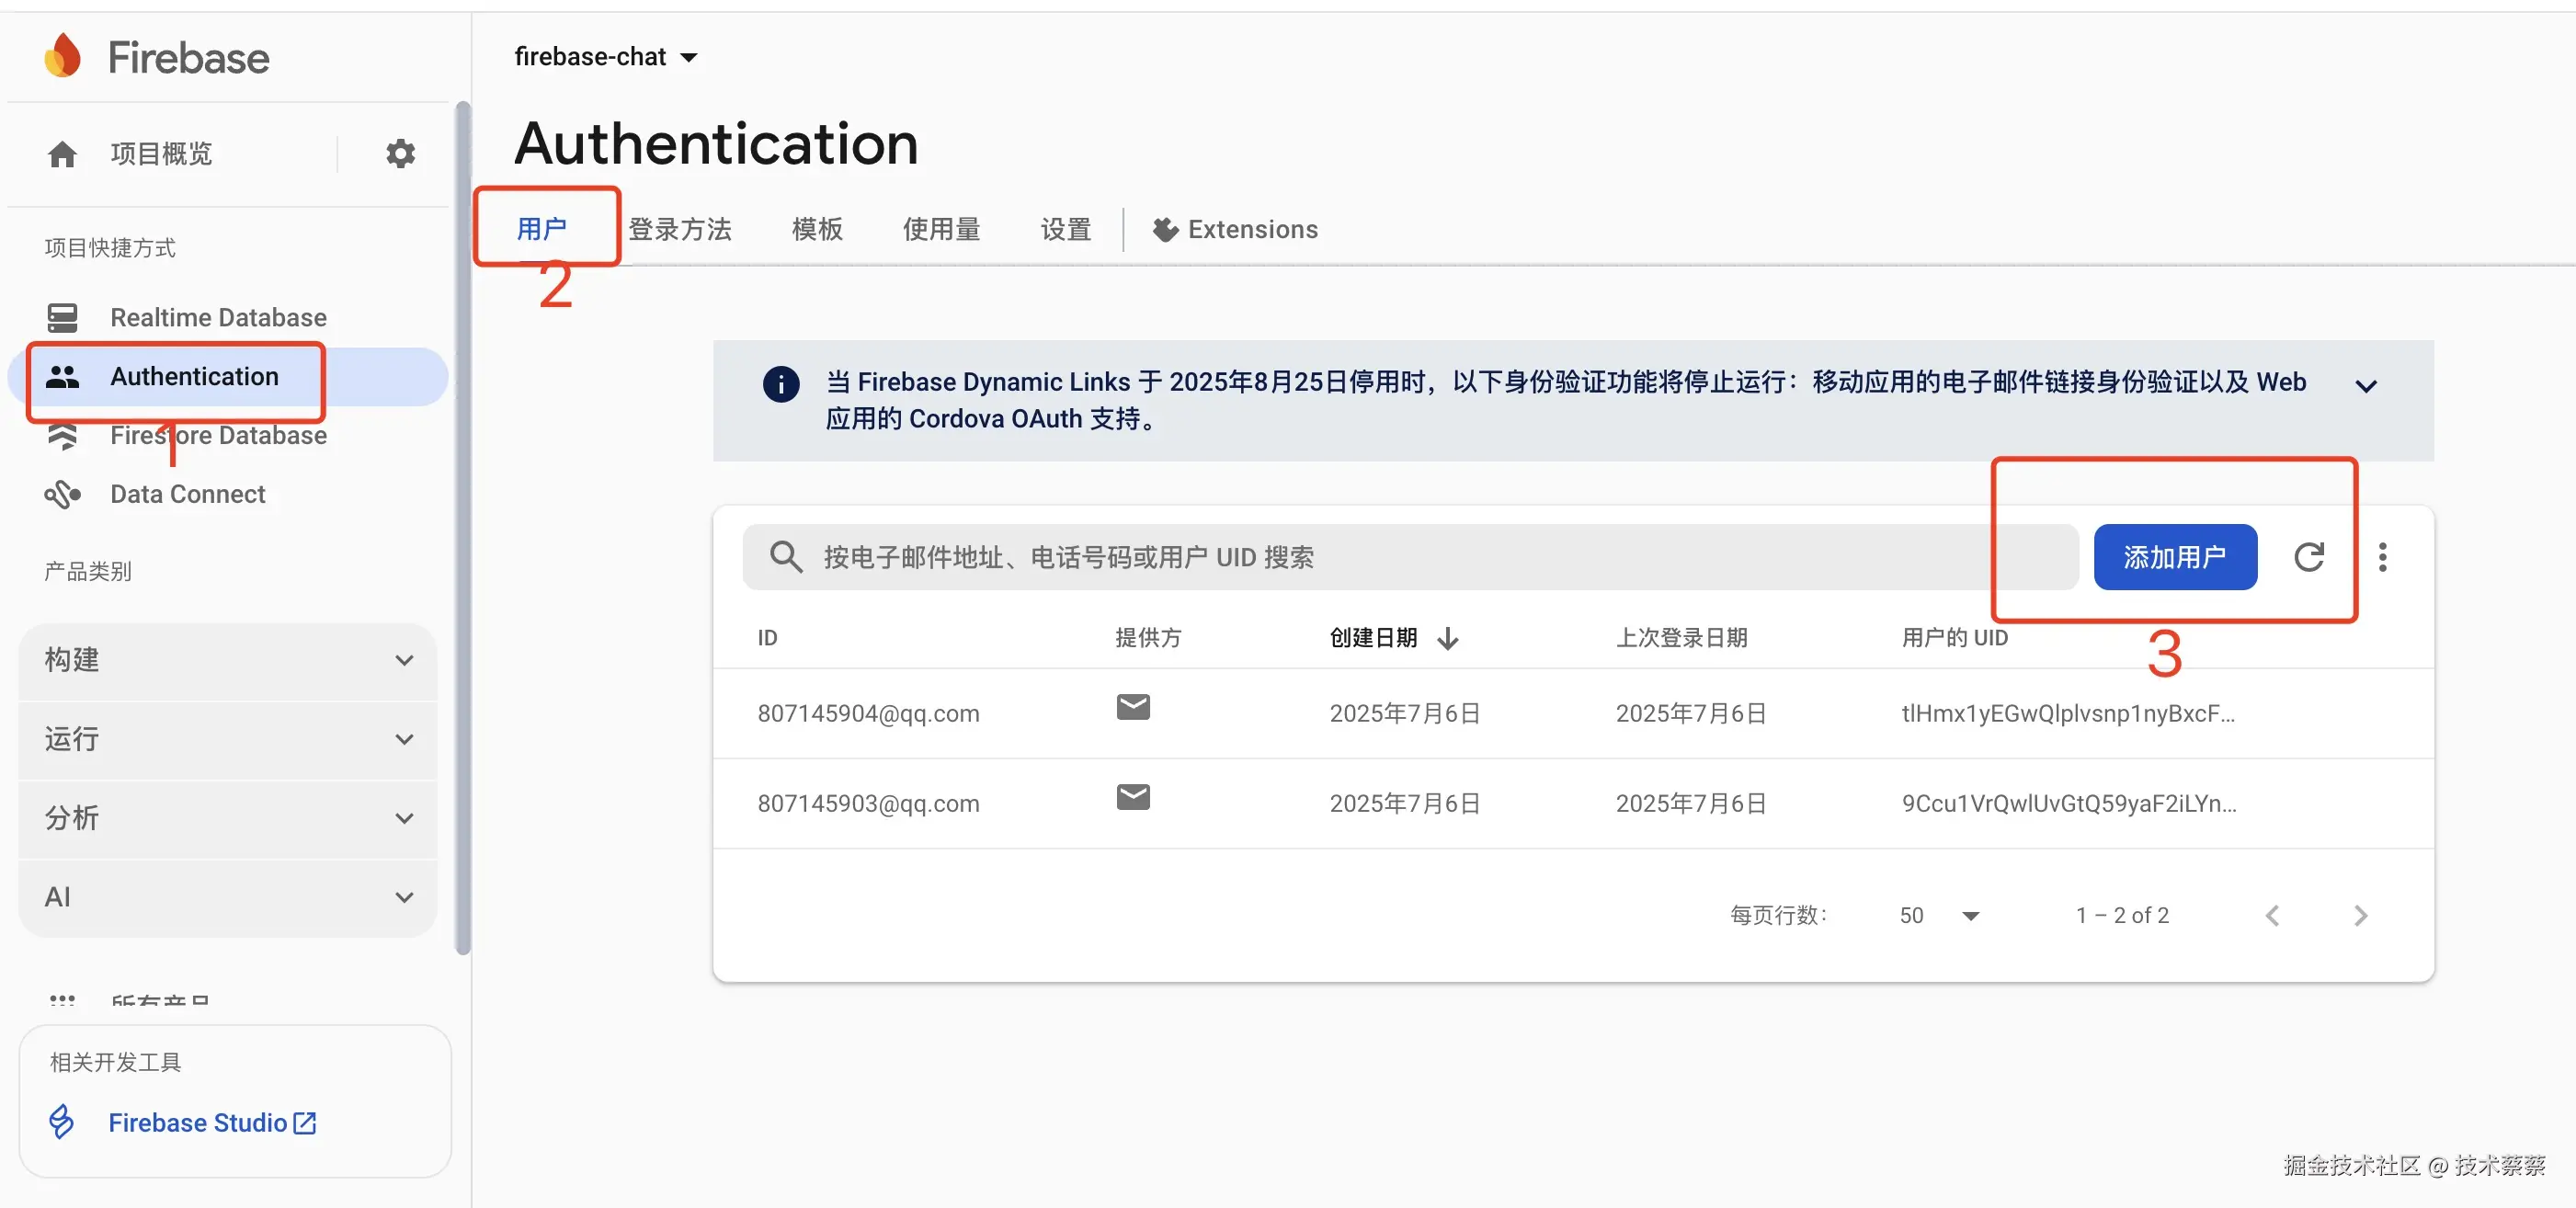Click the refresh users icon
2576x1208 pixels.
tap(2308, 557)
